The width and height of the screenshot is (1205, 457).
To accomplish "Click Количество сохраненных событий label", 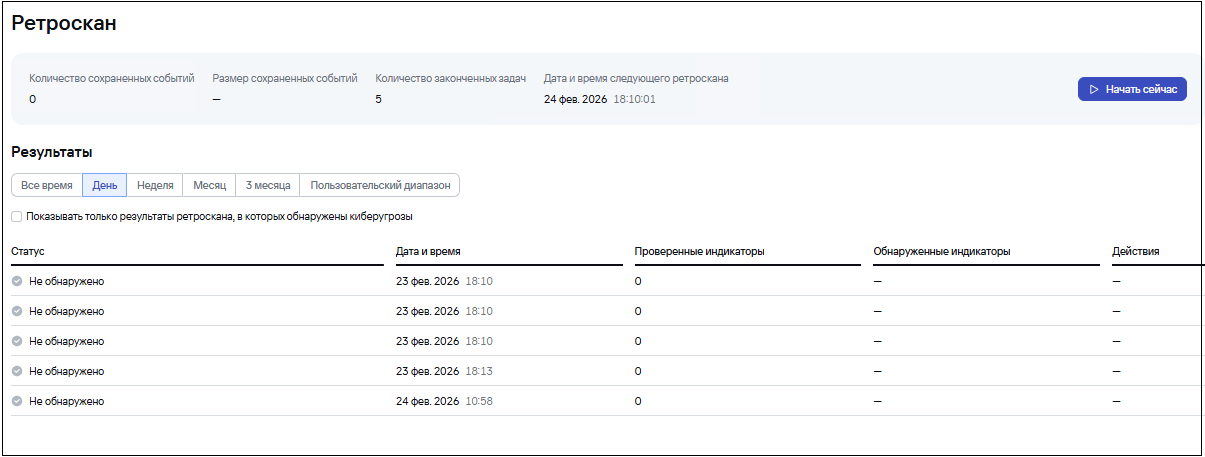I will [112, 77].
